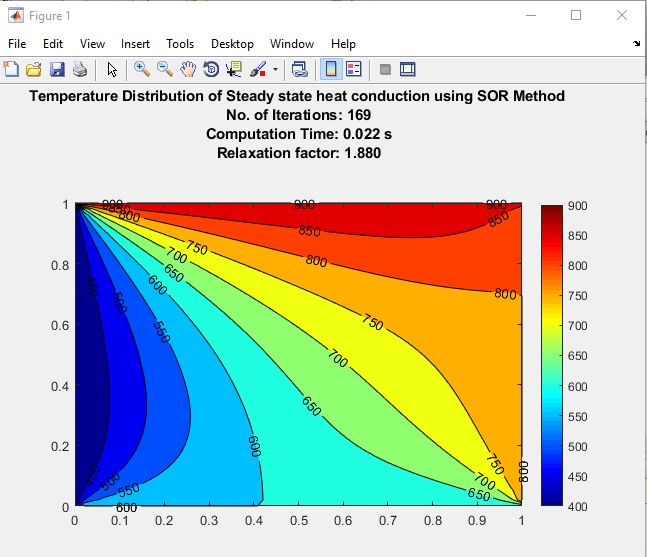Click the Link Plot toolbar button

pyautogui.click(x=298, y=69)
